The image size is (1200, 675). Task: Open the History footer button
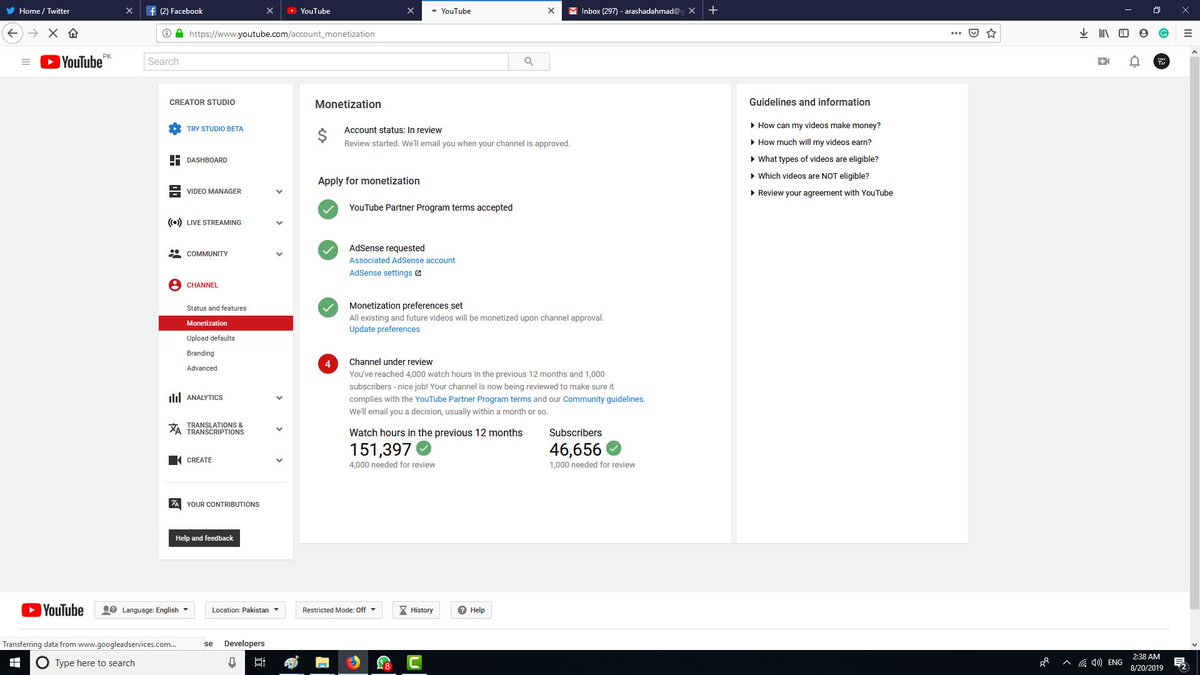(416, 610)
